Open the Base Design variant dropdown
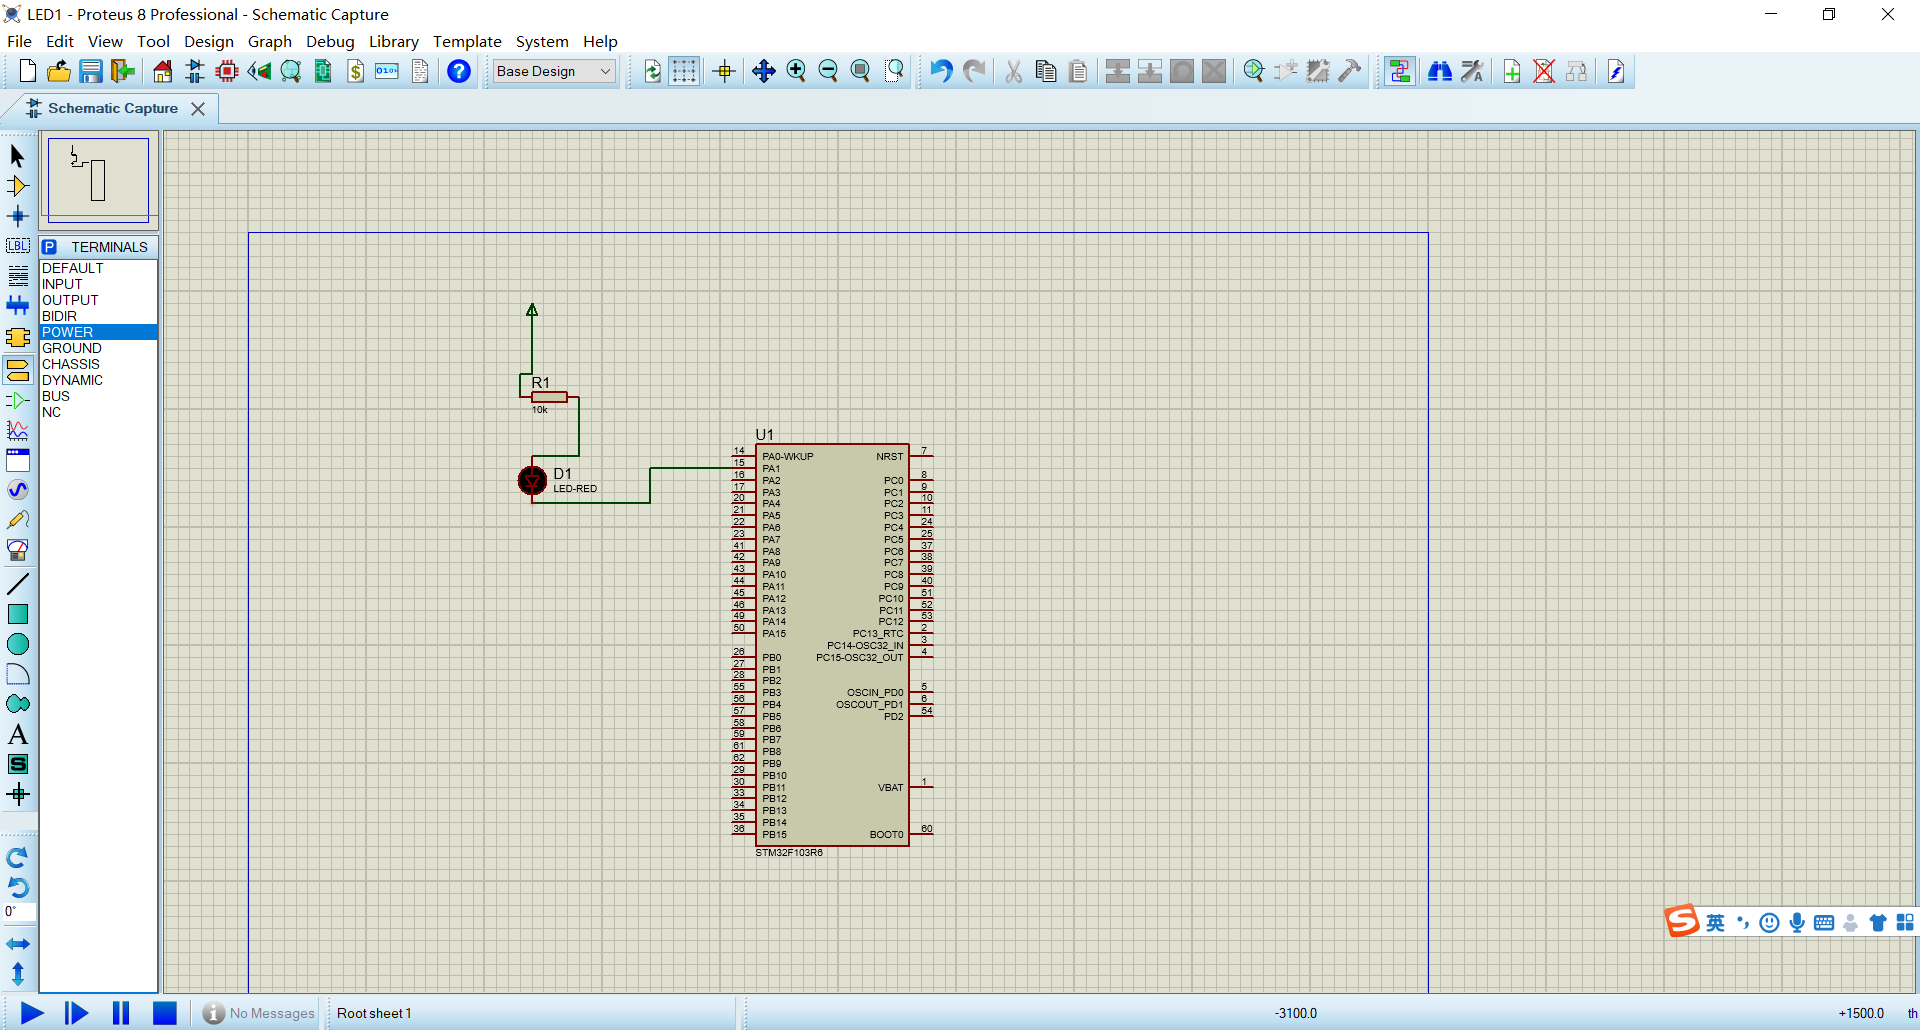Image resolution: width=1920 pixels, height=1030 pixels. [553, 71]
